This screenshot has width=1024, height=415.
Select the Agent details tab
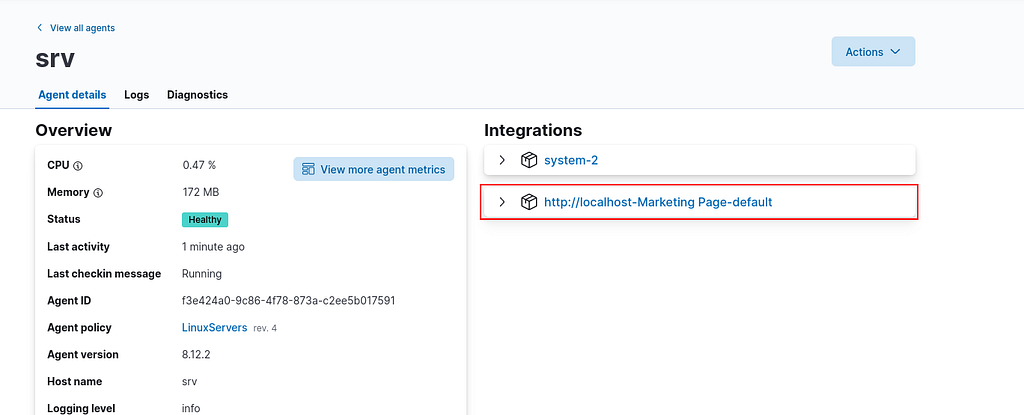point(72,95)
